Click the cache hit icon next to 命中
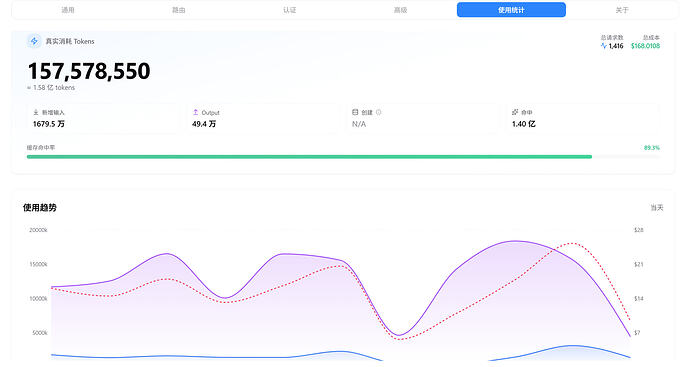 515,112
